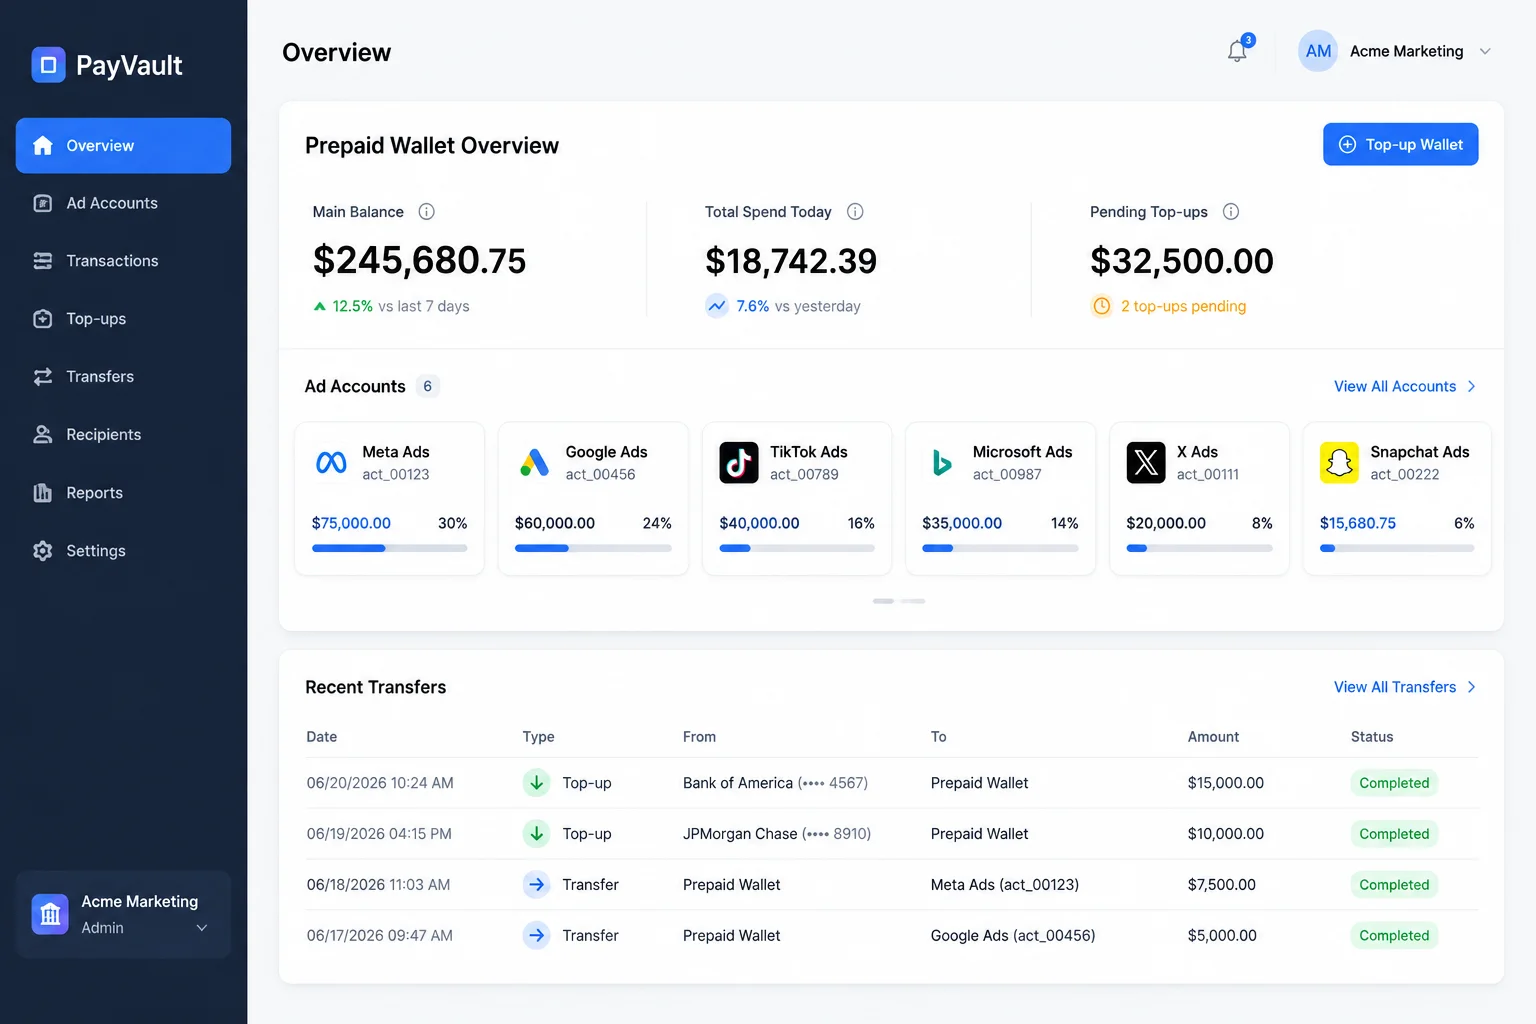Click JPMorgan Chase (•••• 8910) cell
1536x1024 pixels.
coord(777,834)
